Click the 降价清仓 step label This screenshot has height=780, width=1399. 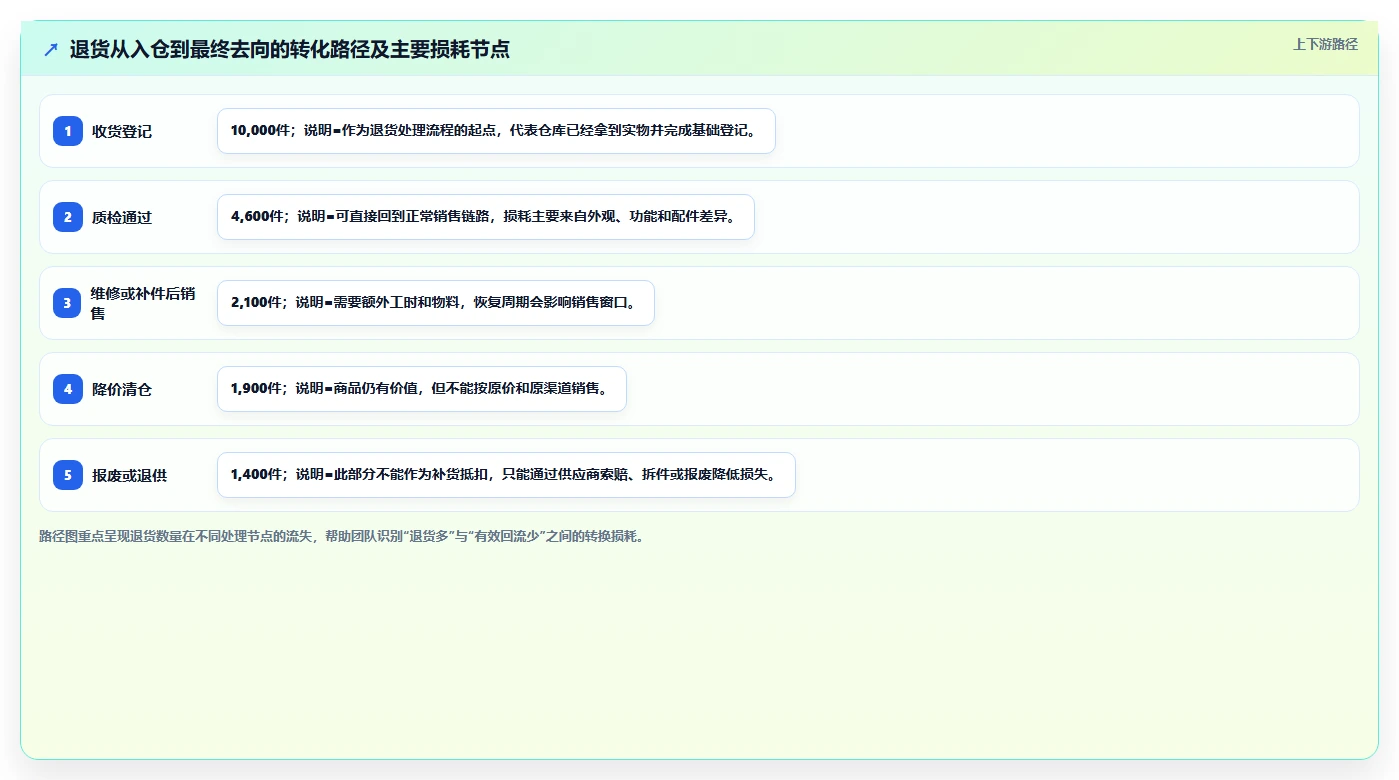click(x=122, y=389)
